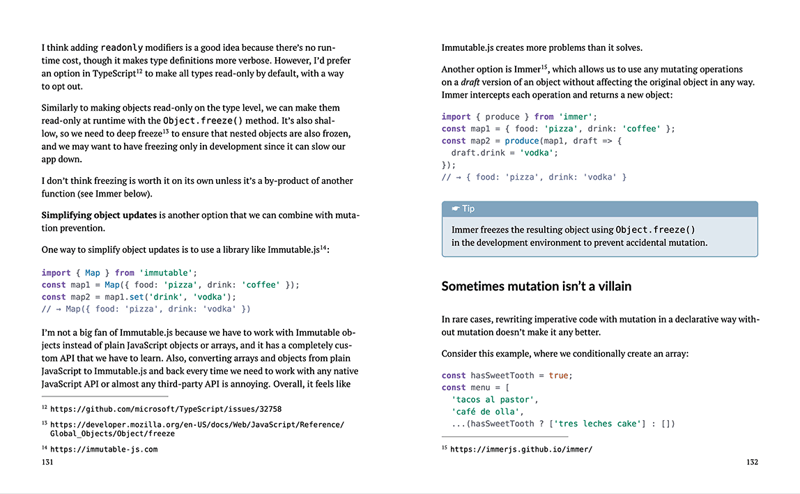Viewport: 800px width, 494px height.
Task: Click footnote marker 13 after deep freeze
Action: coord(165,131)
